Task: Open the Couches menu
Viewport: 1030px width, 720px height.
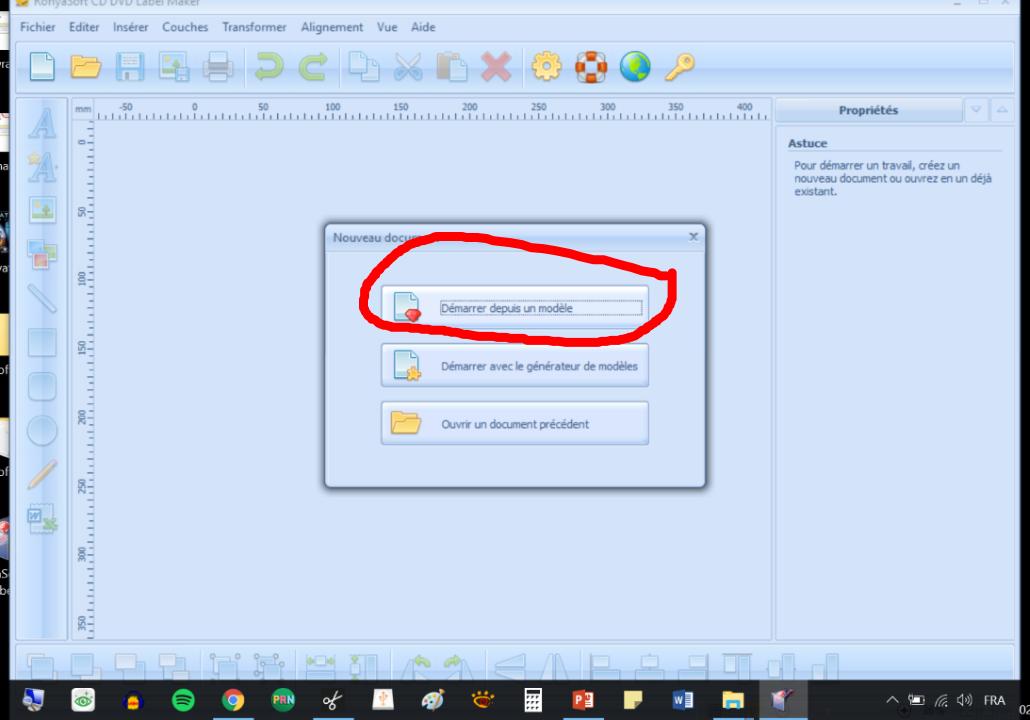Action: coord(185,27)
